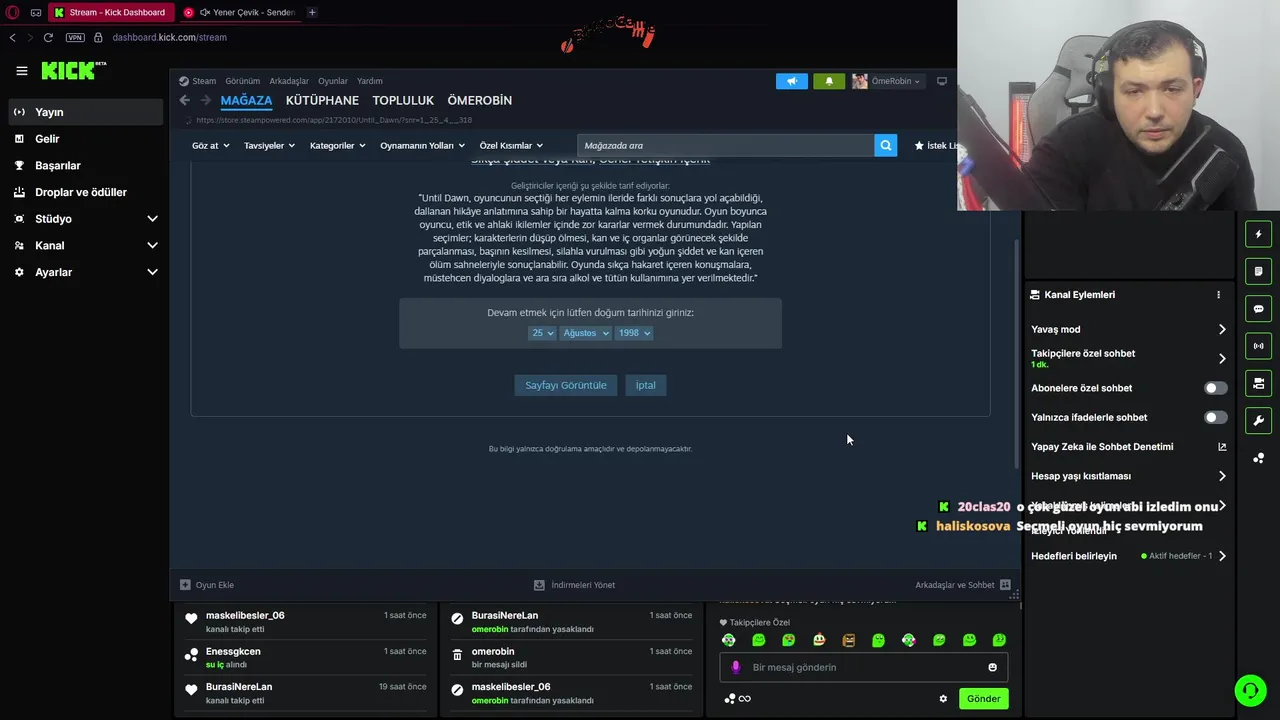1280x720 pixels.
Task: Click the Steam store search magnifier
Action: coord(885,145)
